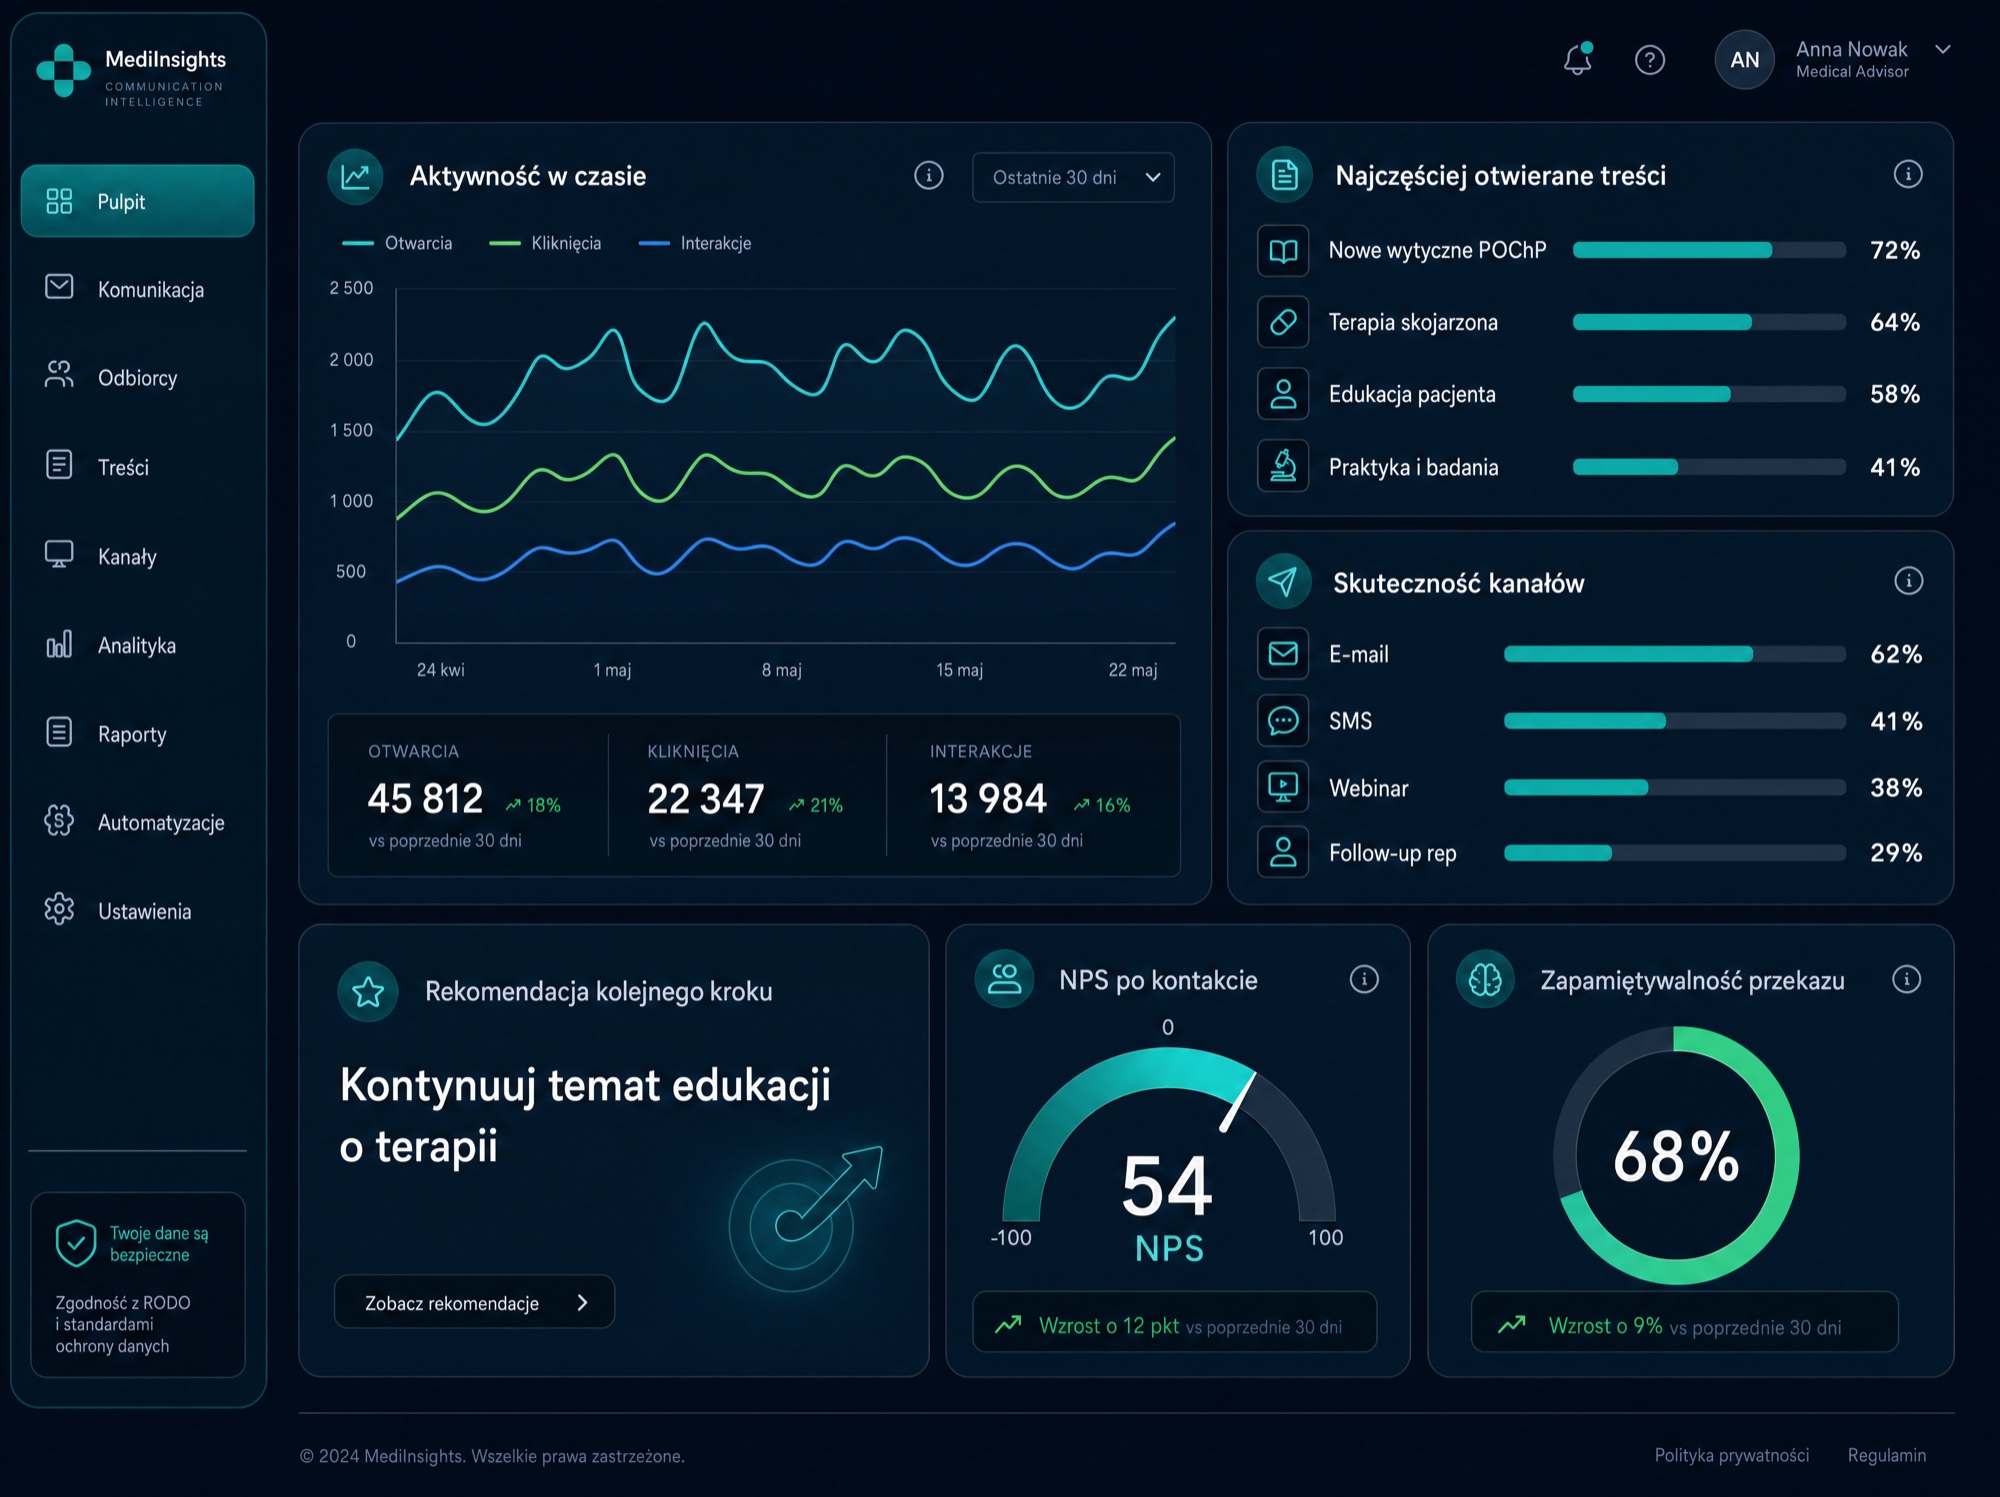
Task: Click the Praktyka i badania microscope icon
Action: pyautogui.click(x=1283, y=466)
